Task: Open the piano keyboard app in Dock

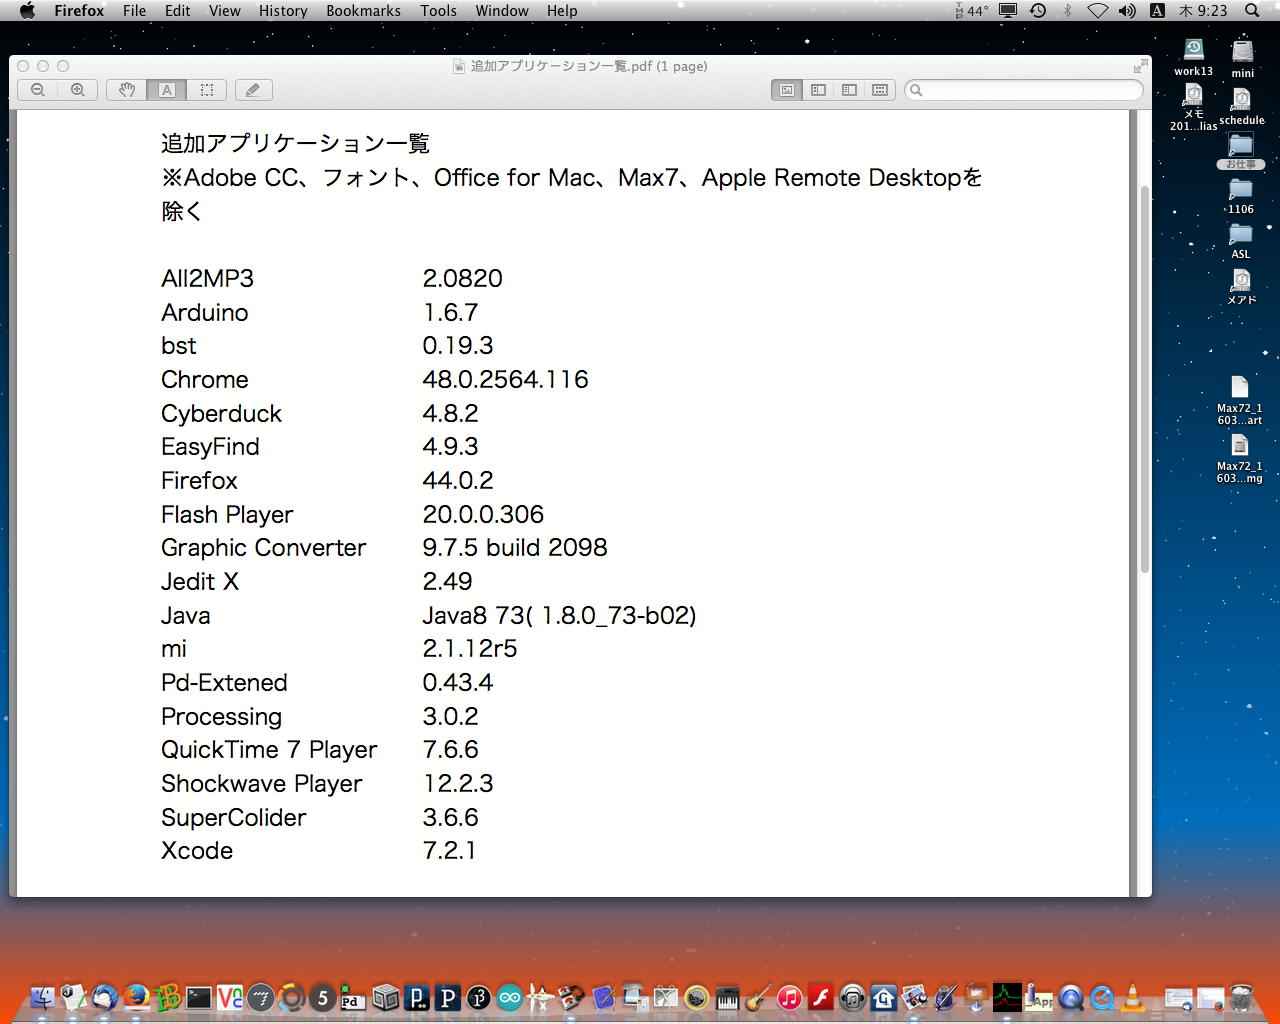Action: 727,997
